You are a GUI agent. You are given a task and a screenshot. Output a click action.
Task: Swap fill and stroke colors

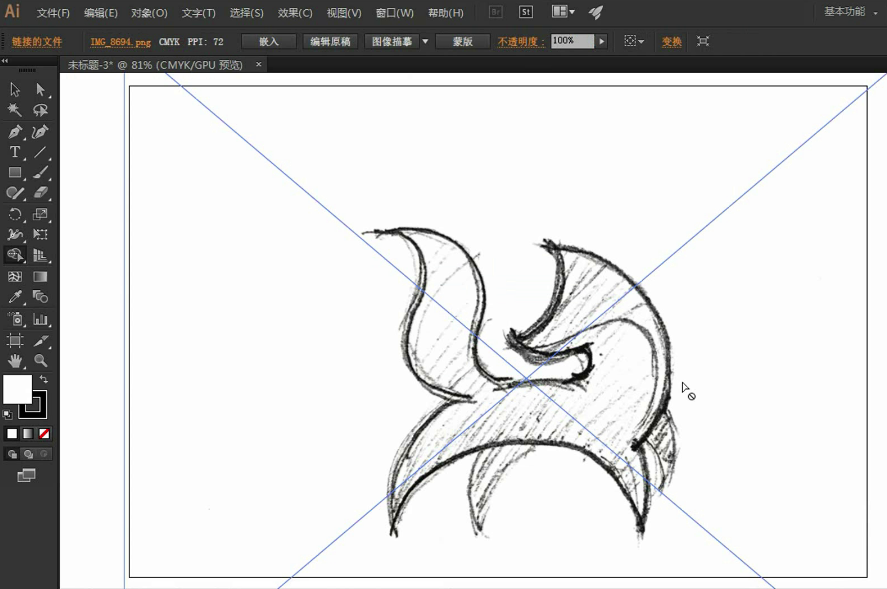tap(44, 379)
